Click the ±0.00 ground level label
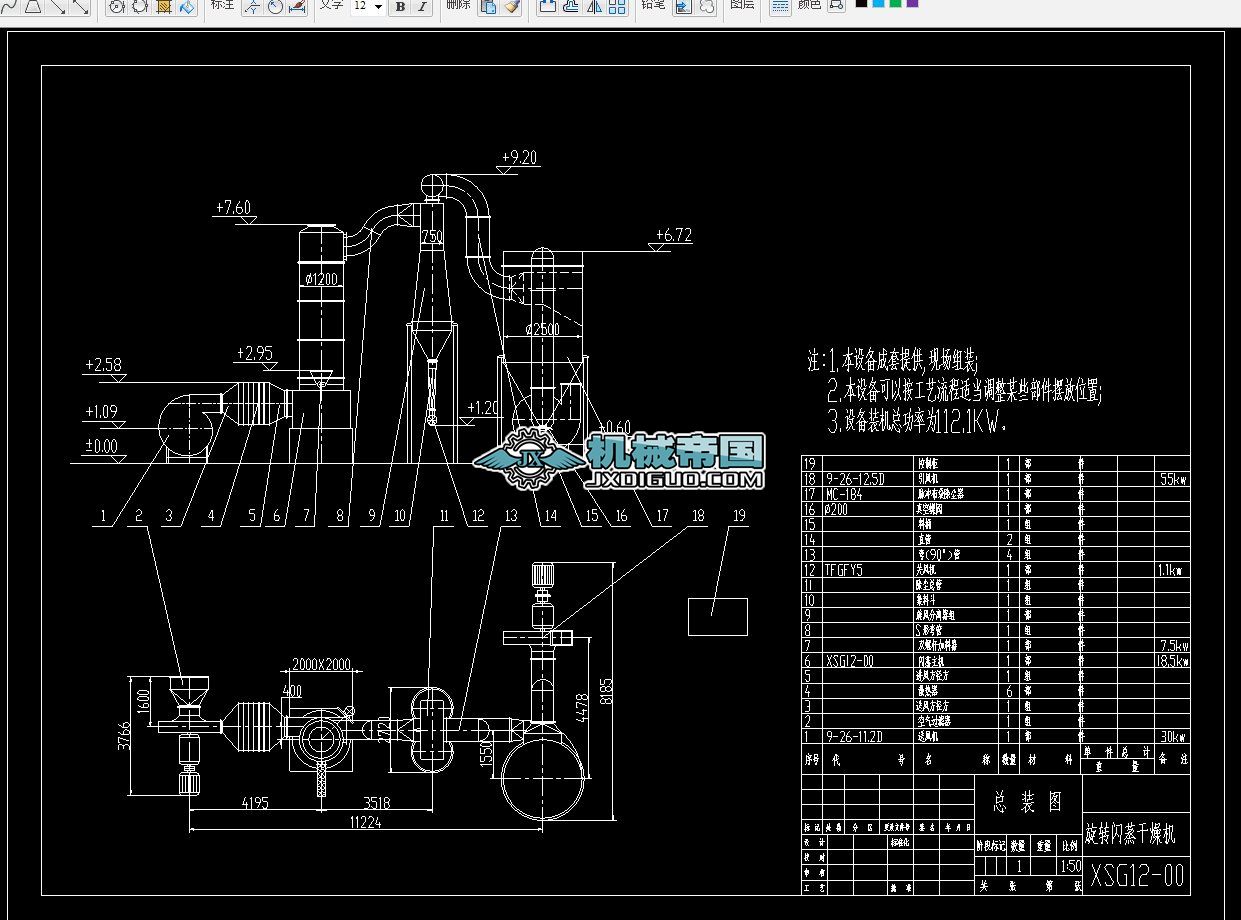Viewport: 1241px width, 920px height. 101,446
